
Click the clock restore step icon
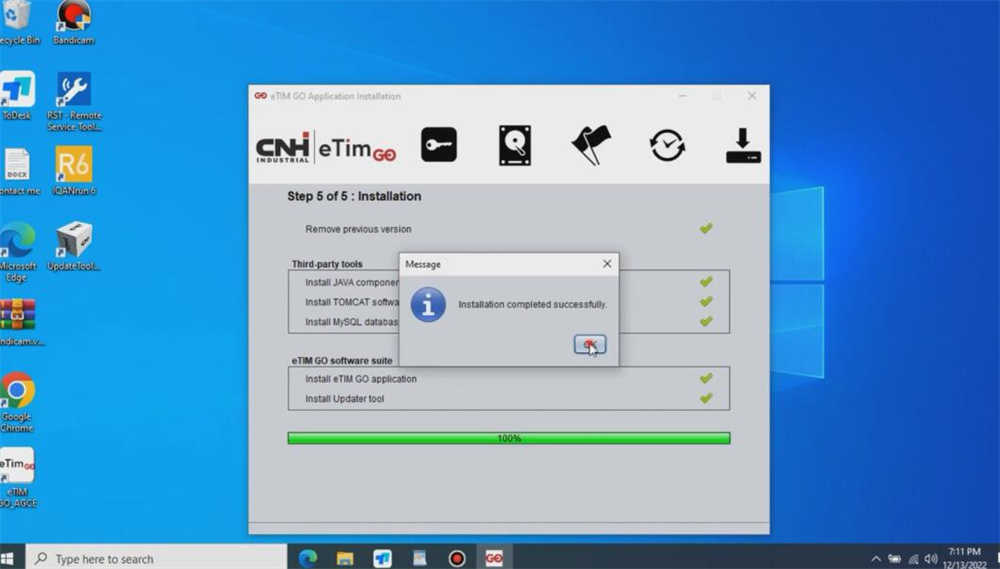[667, 145]
